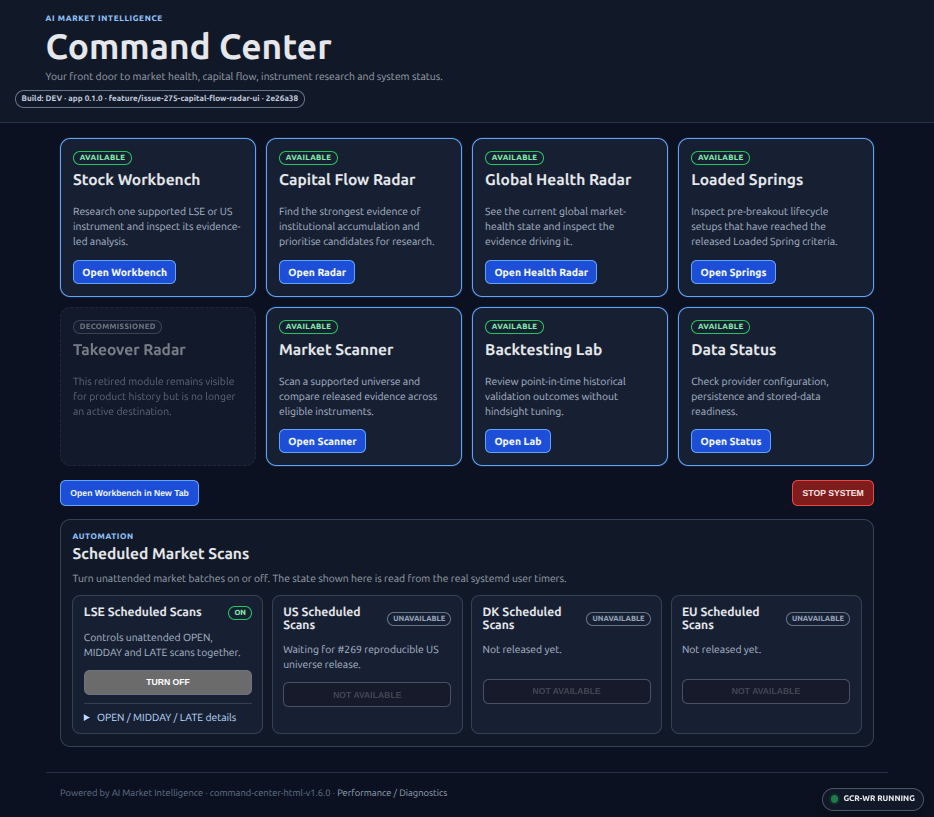
Task: Click the Open Workbench button
Action: (124, 272)
